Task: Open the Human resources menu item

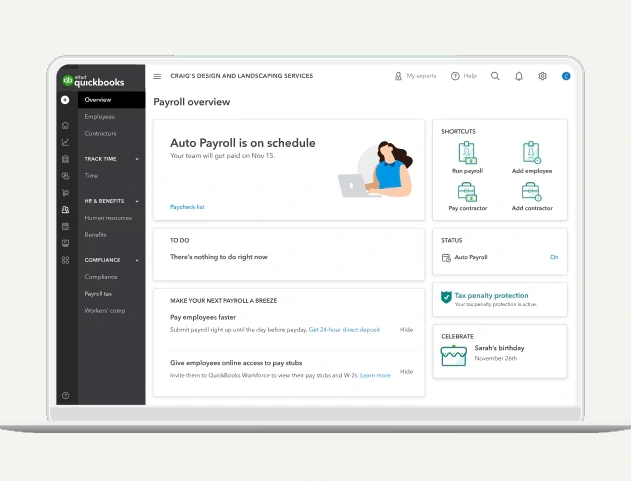Action: point(108,218)
